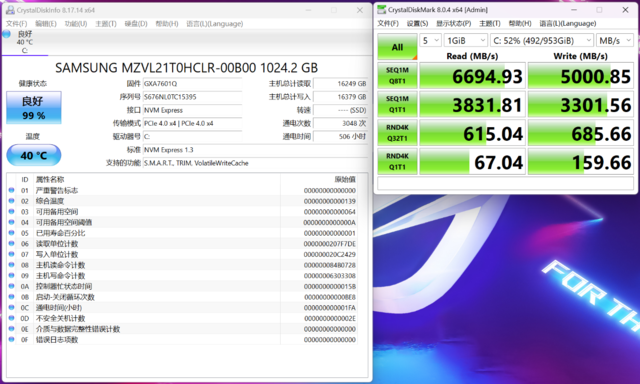Click the CrystalDiskInfo title bar app icon
The image size is (640, 384).
(x=10, y=10)
